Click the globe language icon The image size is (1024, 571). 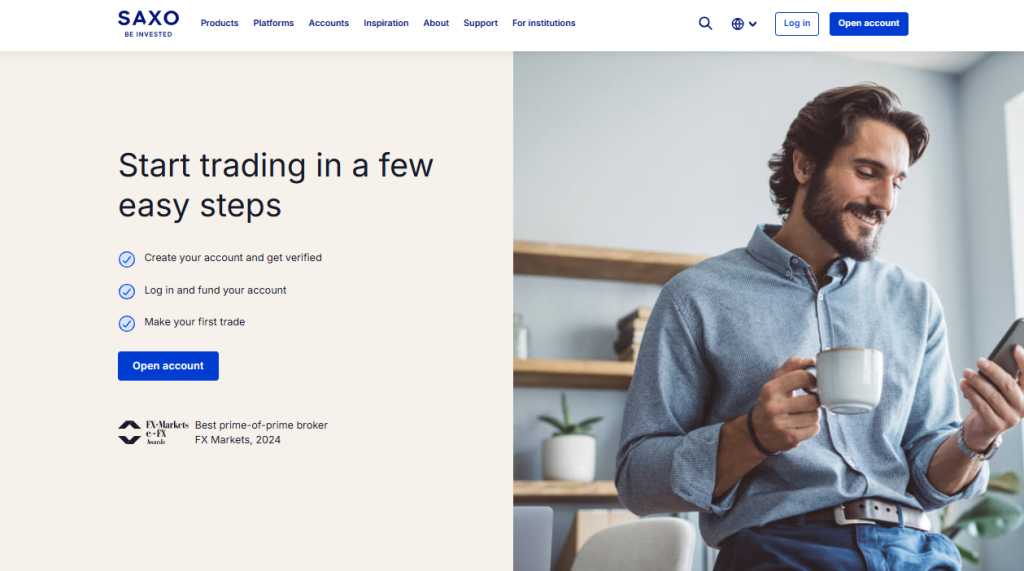tap(738, 24)
